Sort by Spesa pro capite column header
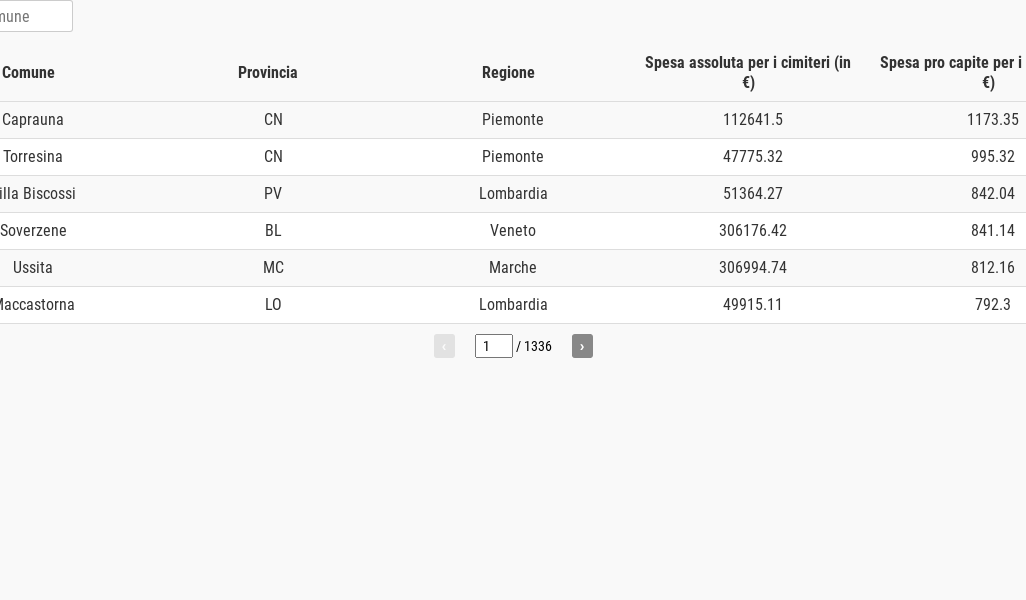 pos(953,73)
